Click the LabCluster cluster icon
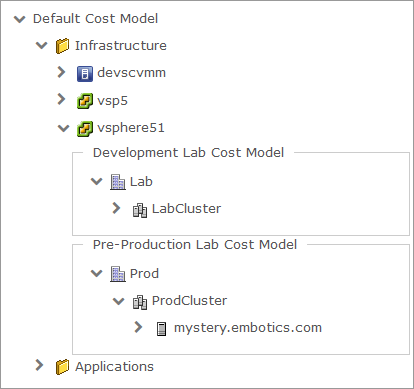This screenshot has width=414, height=389. (x=140, y=210)
